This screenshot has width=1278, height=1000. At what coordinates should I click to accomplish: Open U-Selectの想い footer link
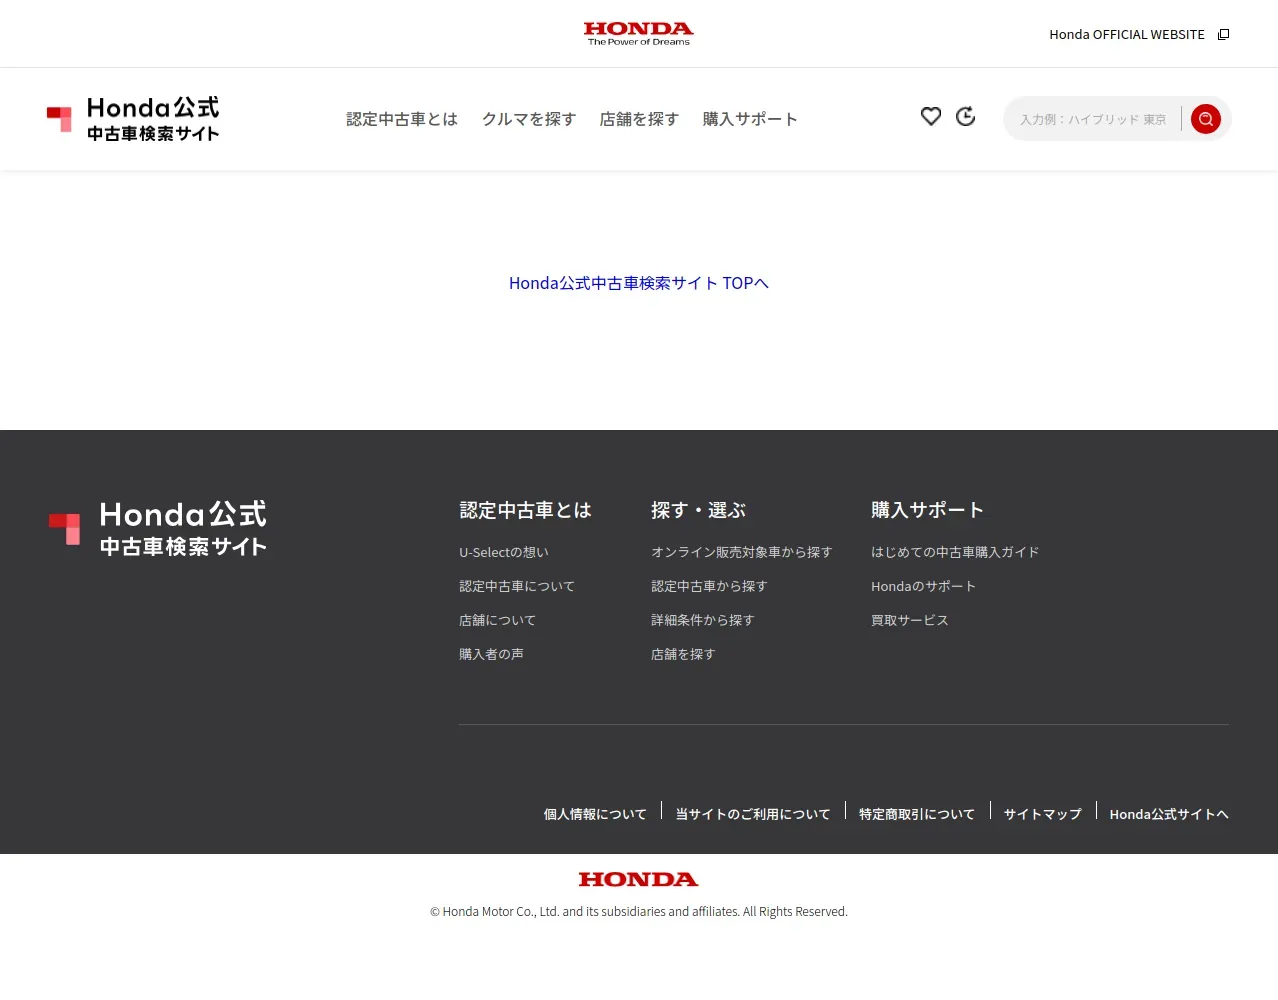click(504, 552)
